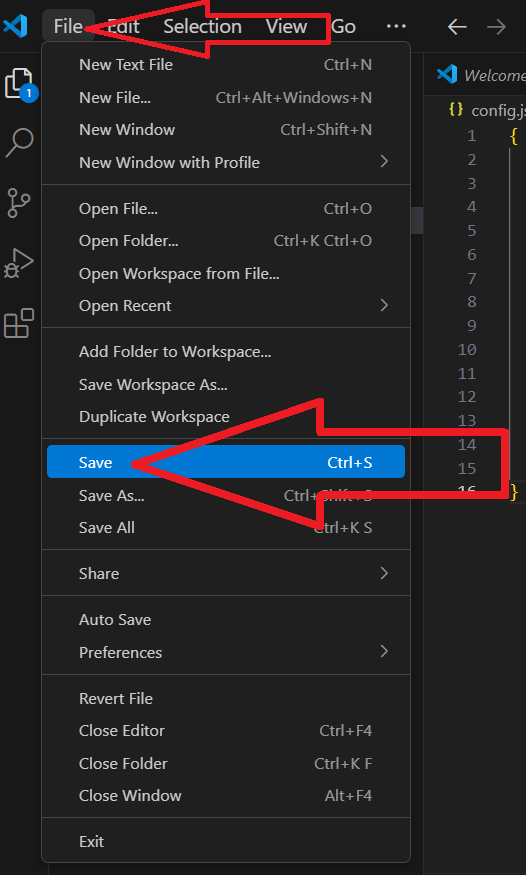
Task: Expand the Share submenu
Action: (x=226, y=574)
